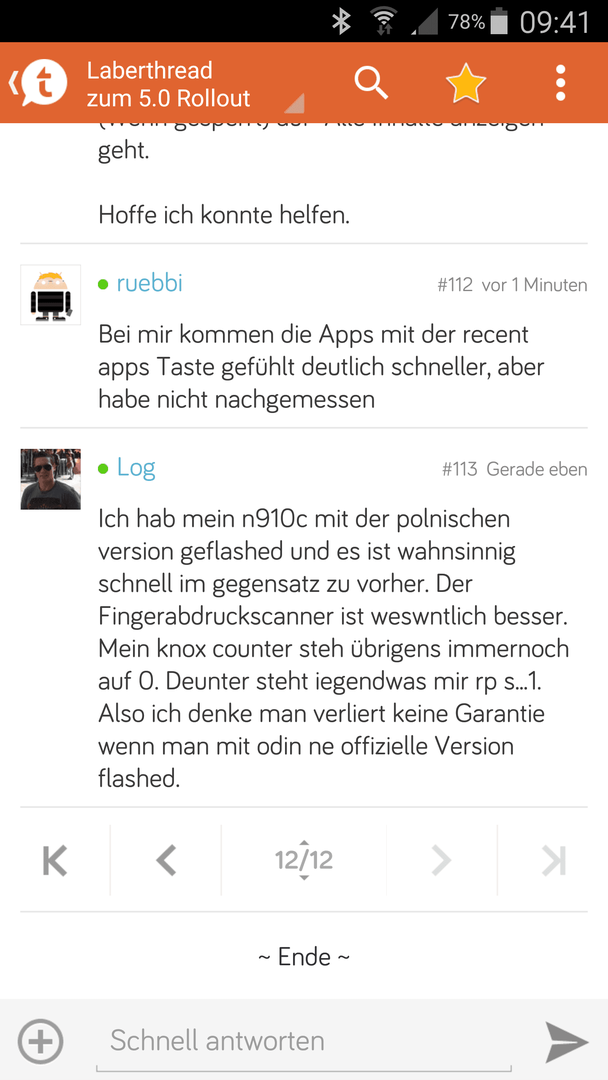Tap ruebbi's android avatar thumbnail
The width and height of the screenshot is (608, 1080).
(x=50, y=294)
